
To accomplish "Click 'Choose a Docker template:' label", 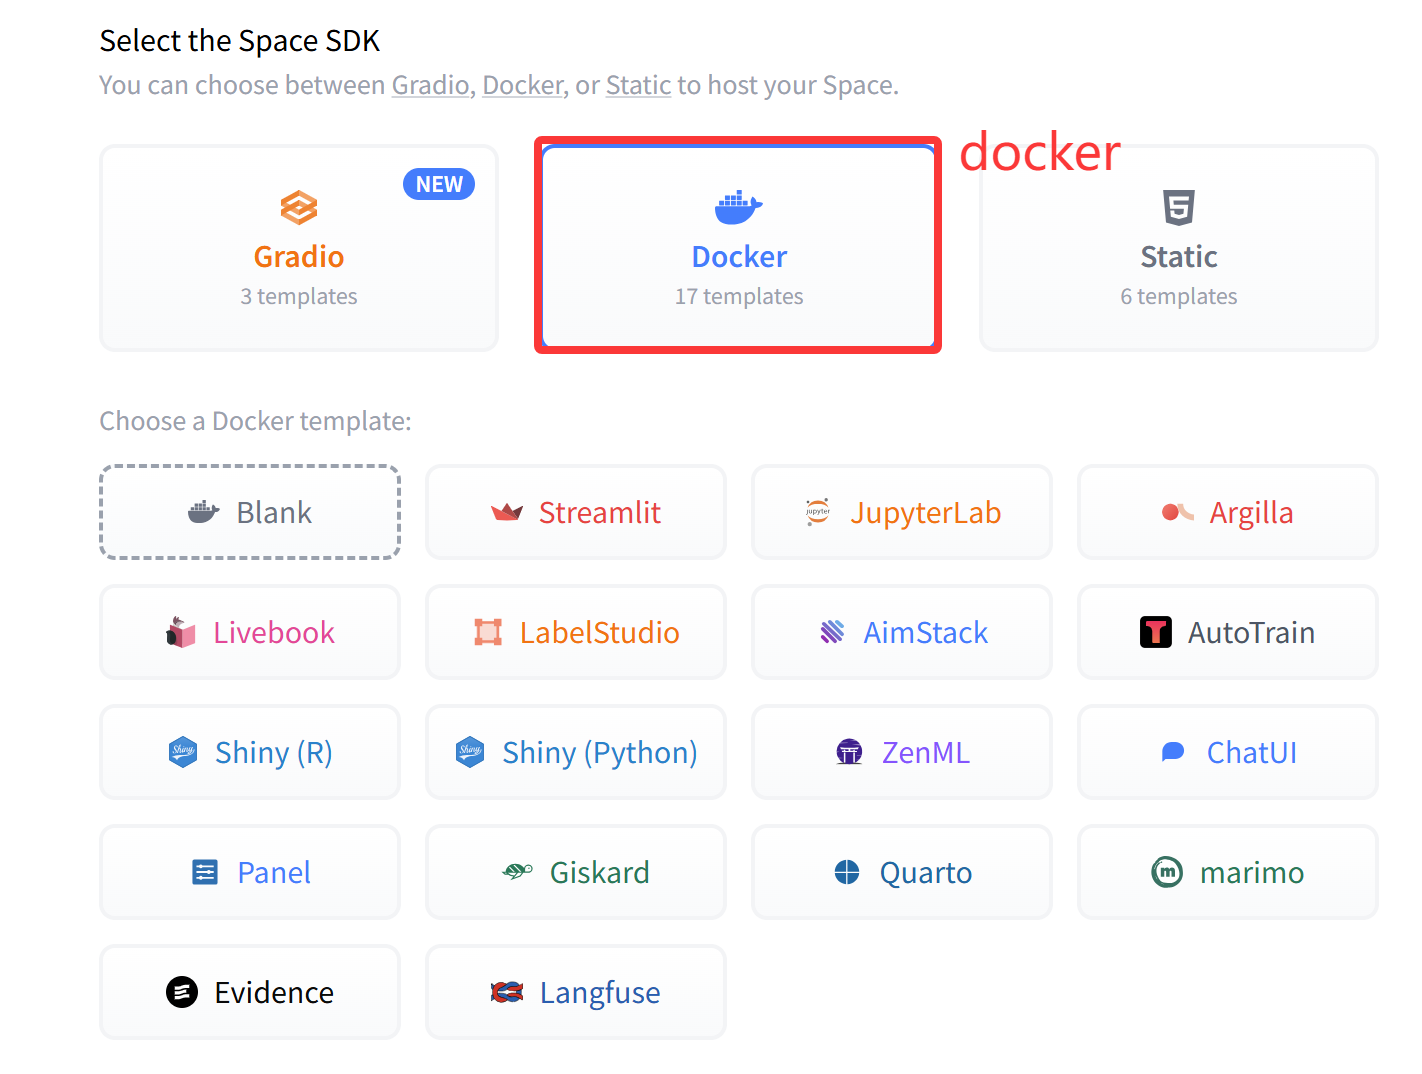I will click(256, 421).
